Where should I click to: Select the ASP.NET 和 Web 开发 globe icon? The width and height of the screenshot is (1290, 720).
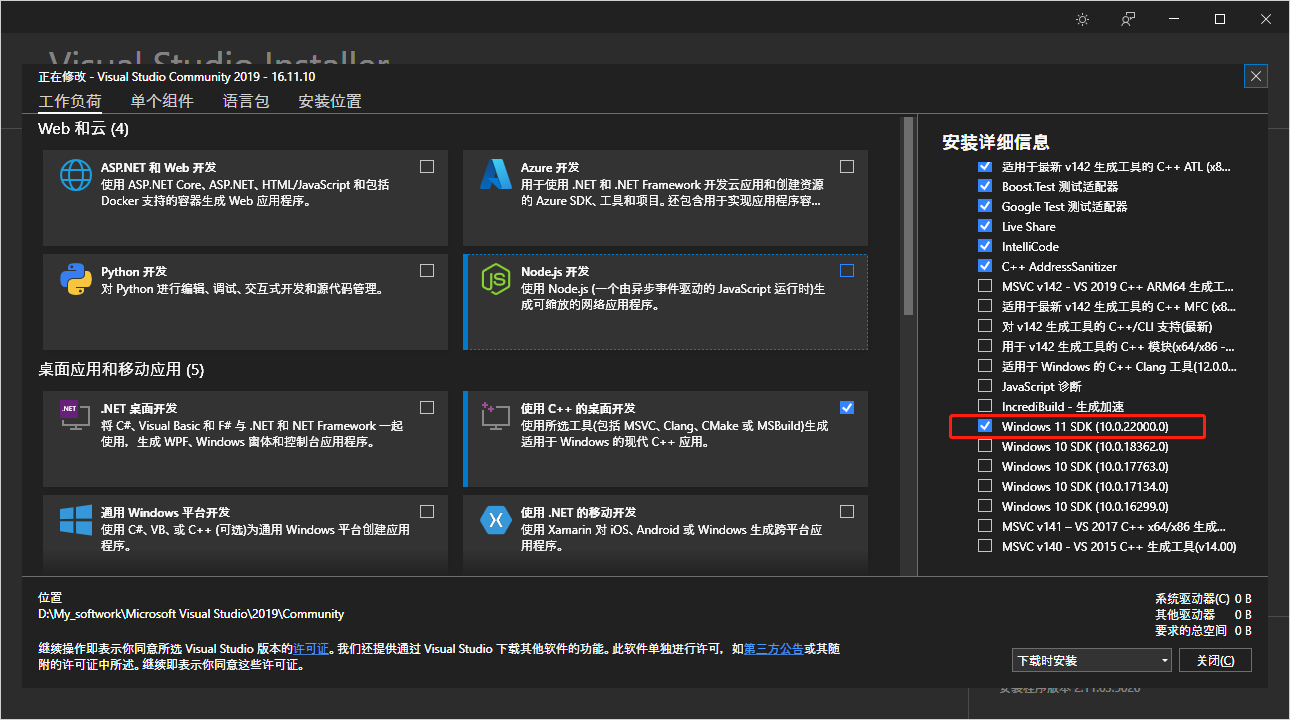75,176
